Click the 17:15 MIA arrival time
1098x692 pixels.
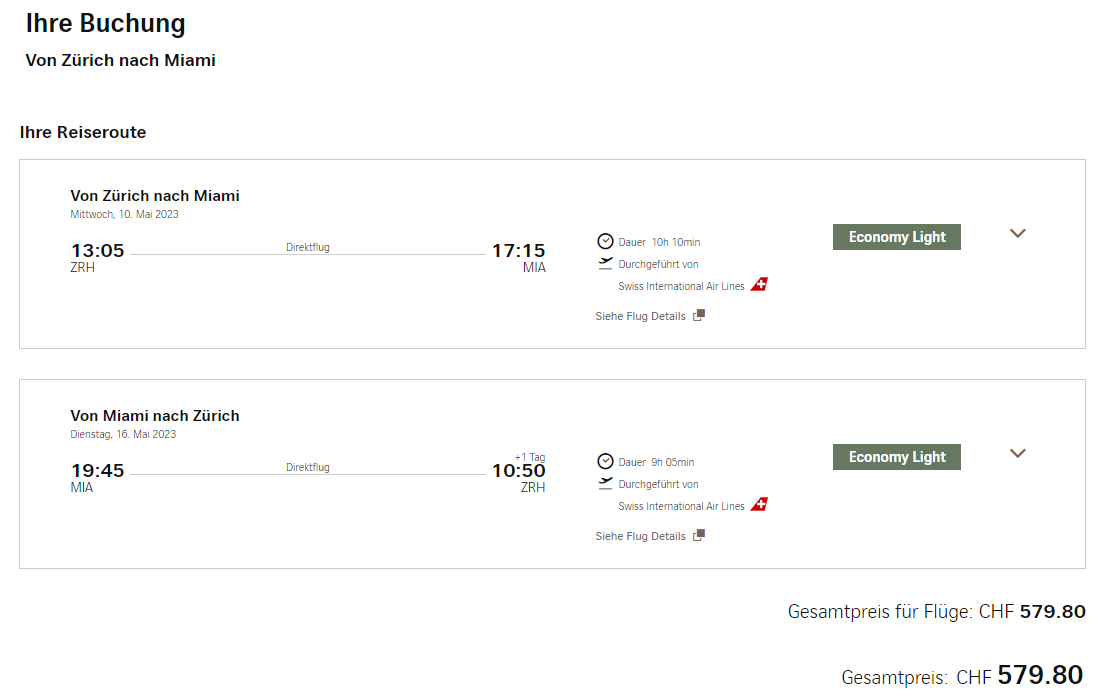tap(518, 250)
